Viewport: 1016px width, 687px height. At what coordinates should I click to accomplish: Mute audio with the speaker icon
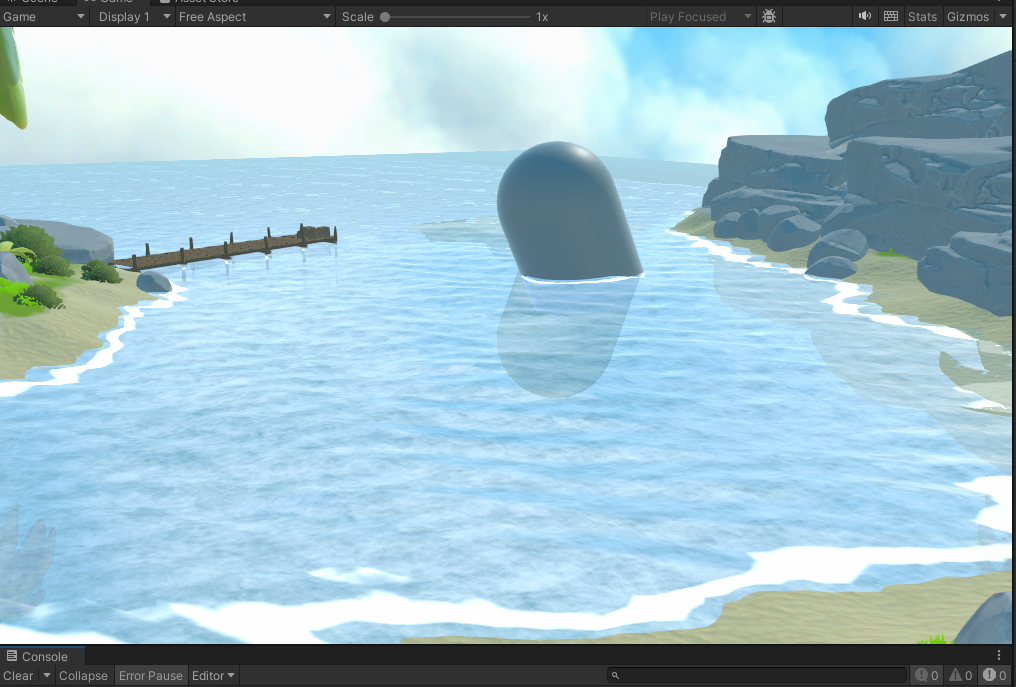[865, 16]
